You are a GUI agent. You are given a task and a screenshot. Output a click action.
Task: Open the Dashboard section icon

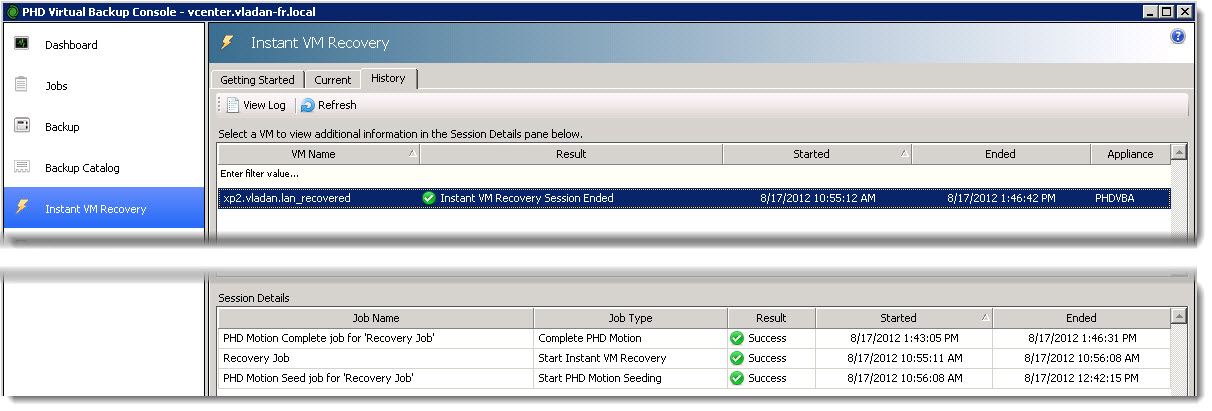[x=21, y=44]
